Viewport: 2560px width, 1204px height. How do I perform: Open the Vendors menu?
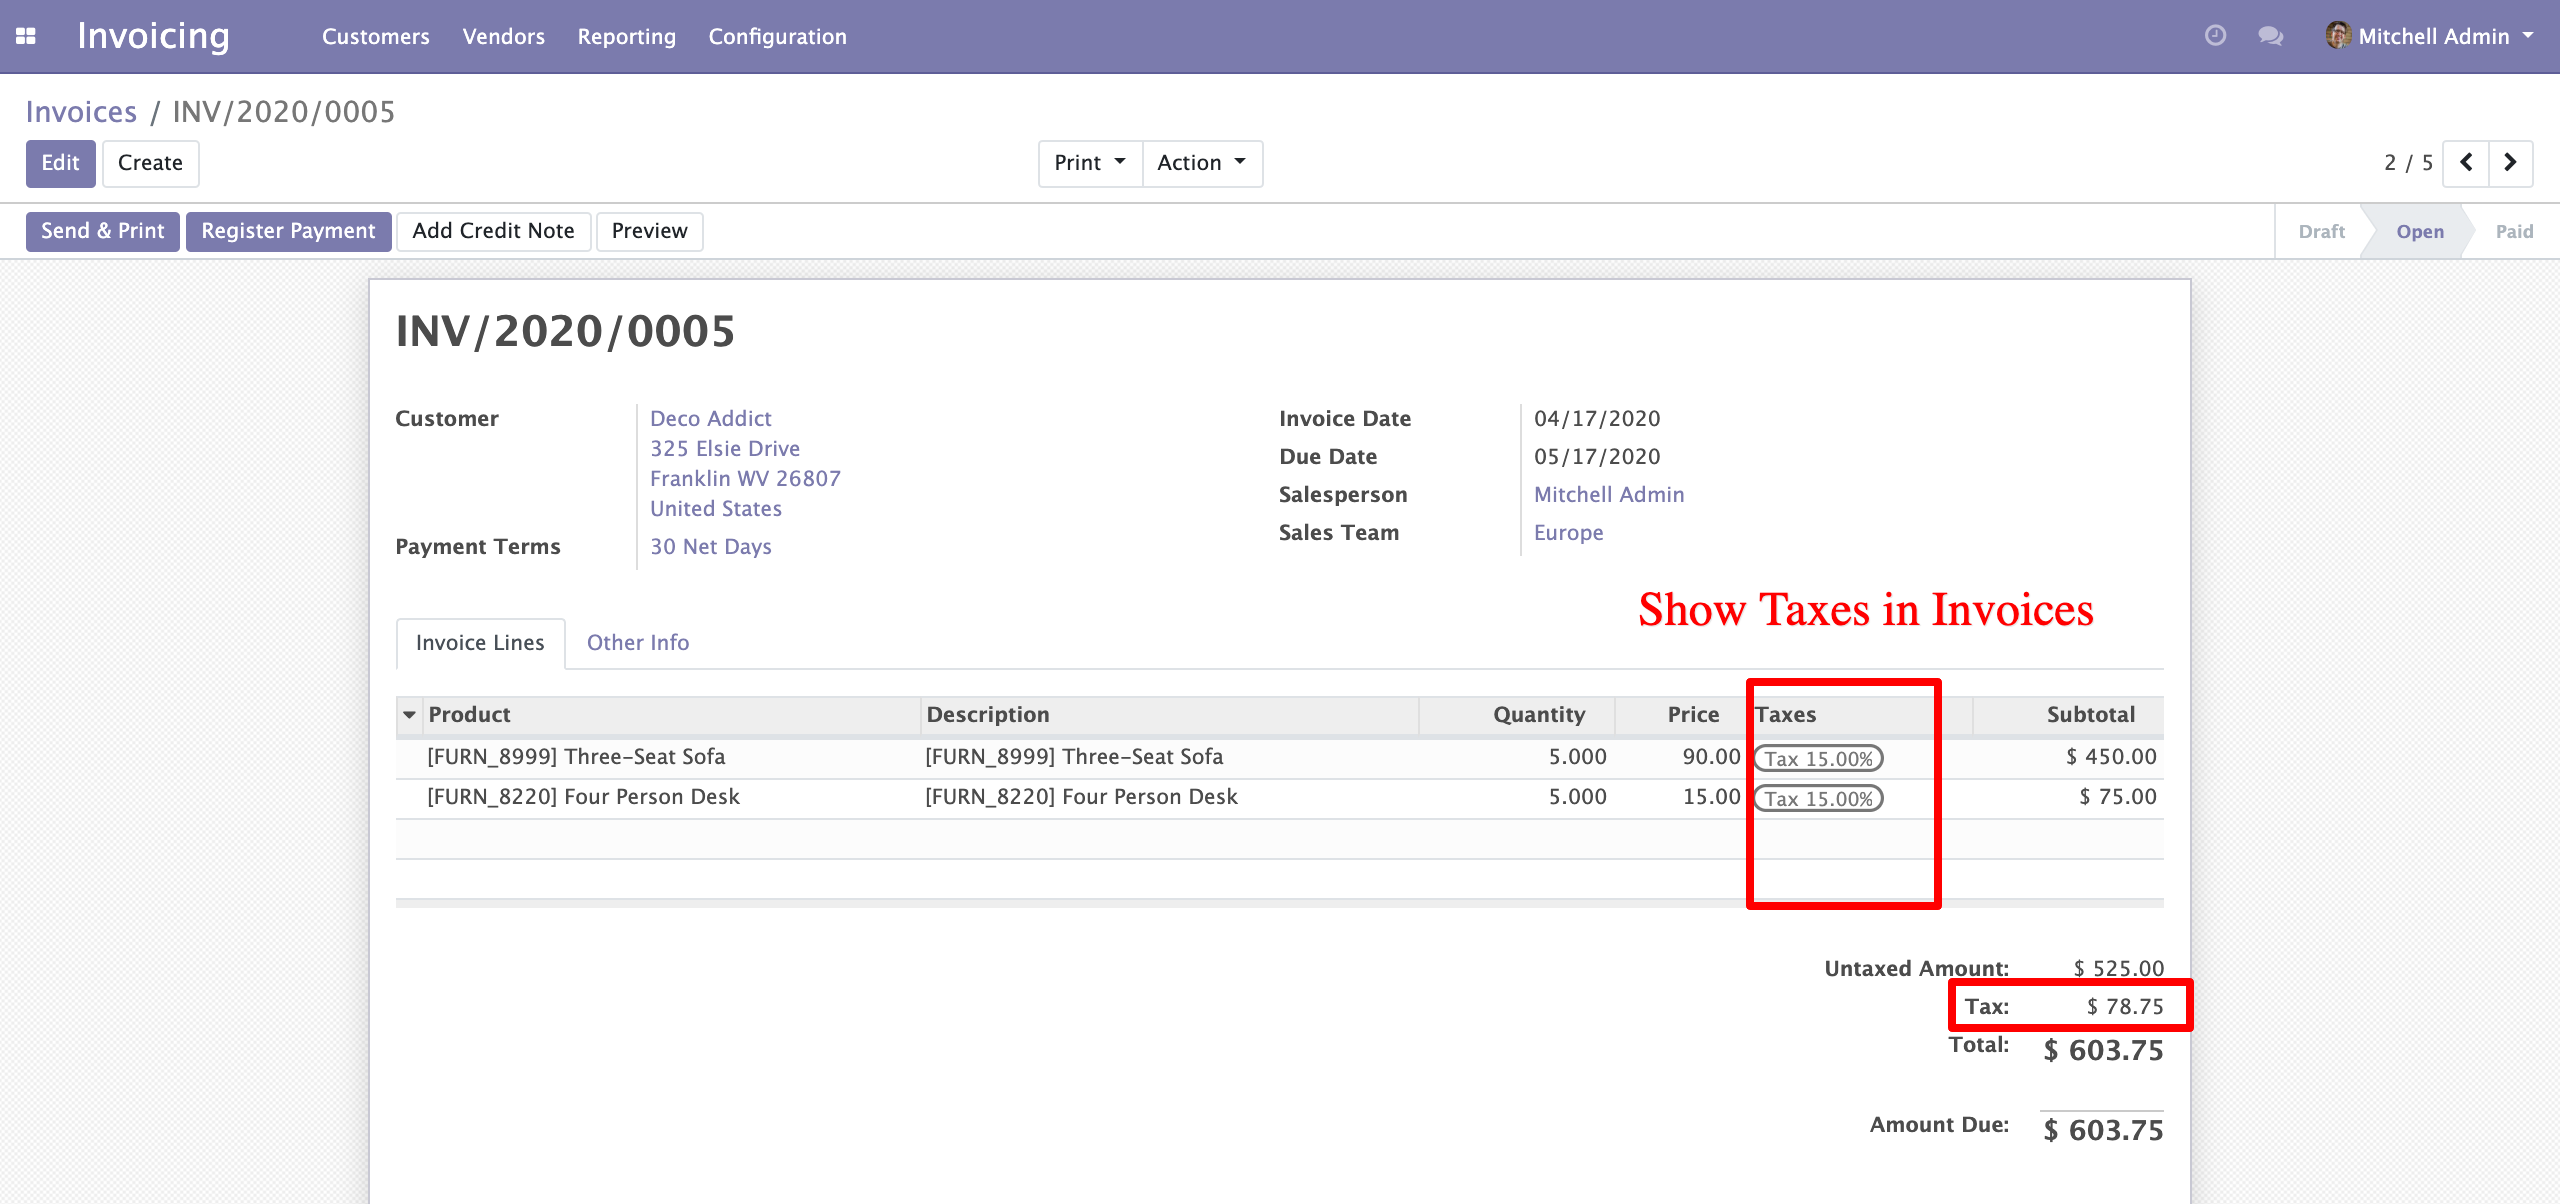click(x=503, y=36)
